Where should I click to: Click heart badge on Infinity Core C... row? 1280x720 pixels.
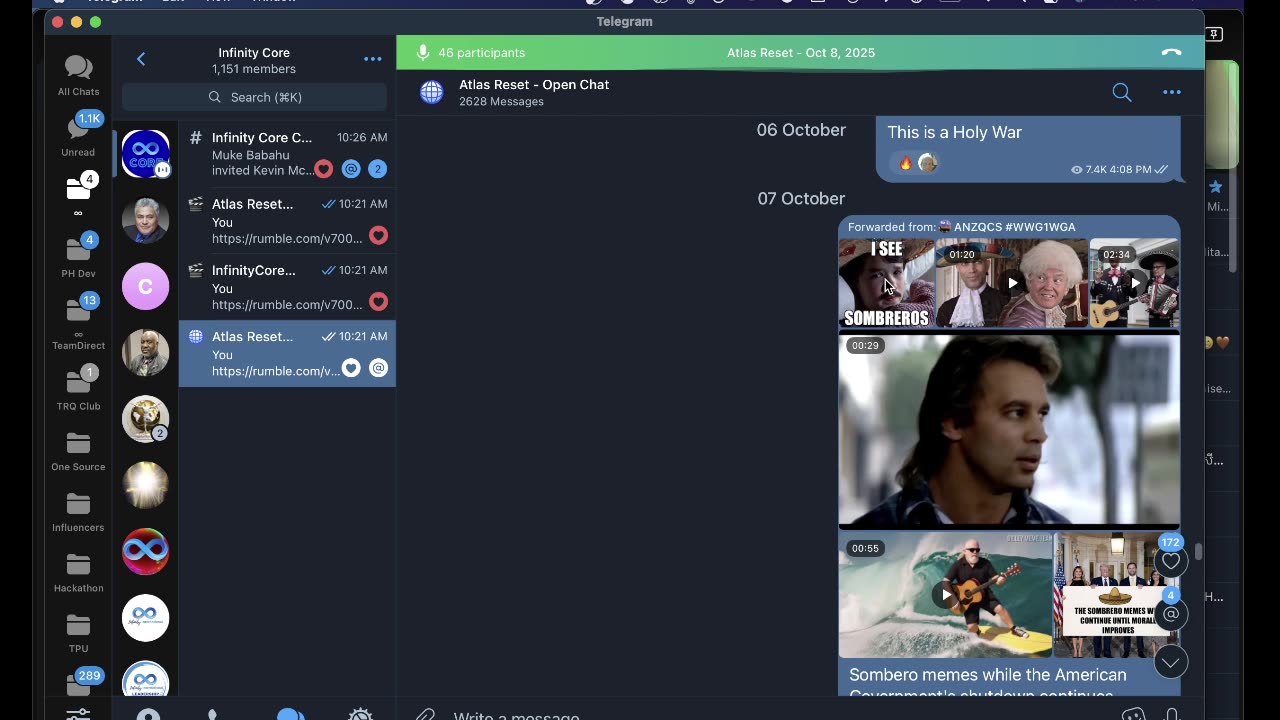point(323,169)
